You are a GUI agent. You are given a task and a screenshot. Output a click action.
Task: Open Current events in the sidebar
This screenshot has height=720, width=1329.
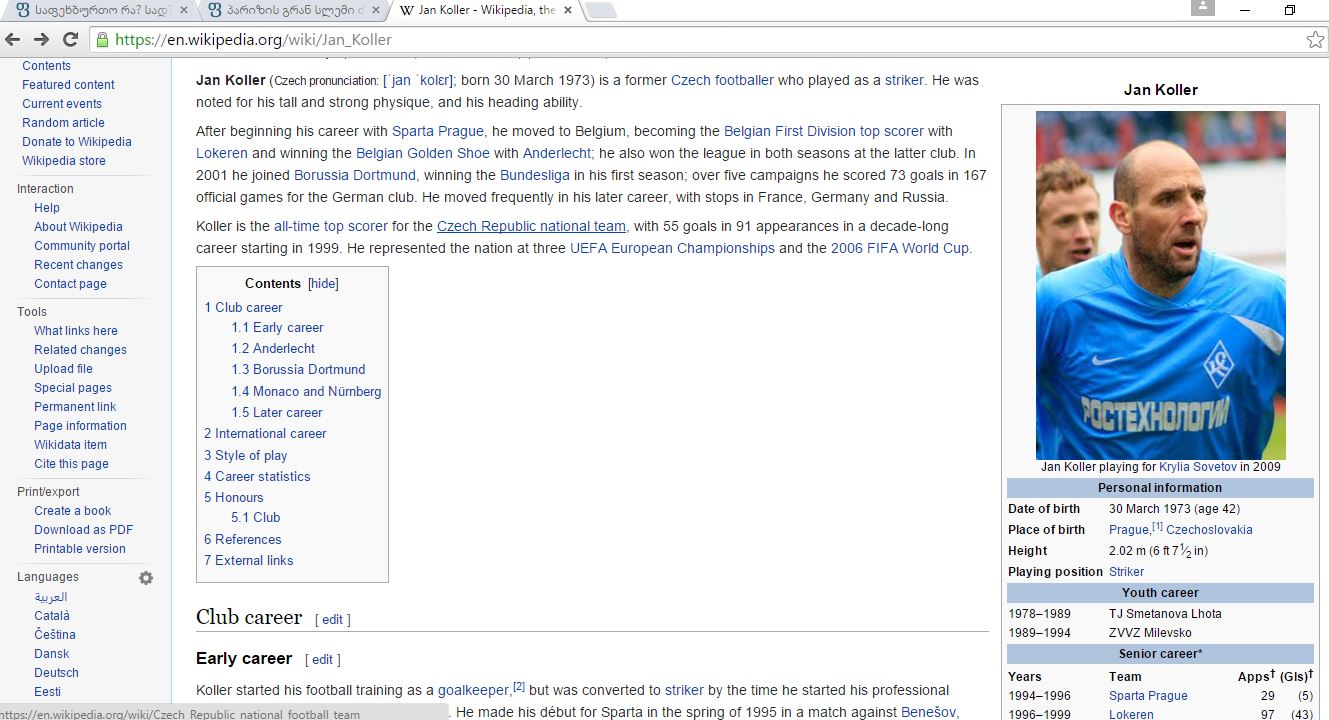point(62,104)
